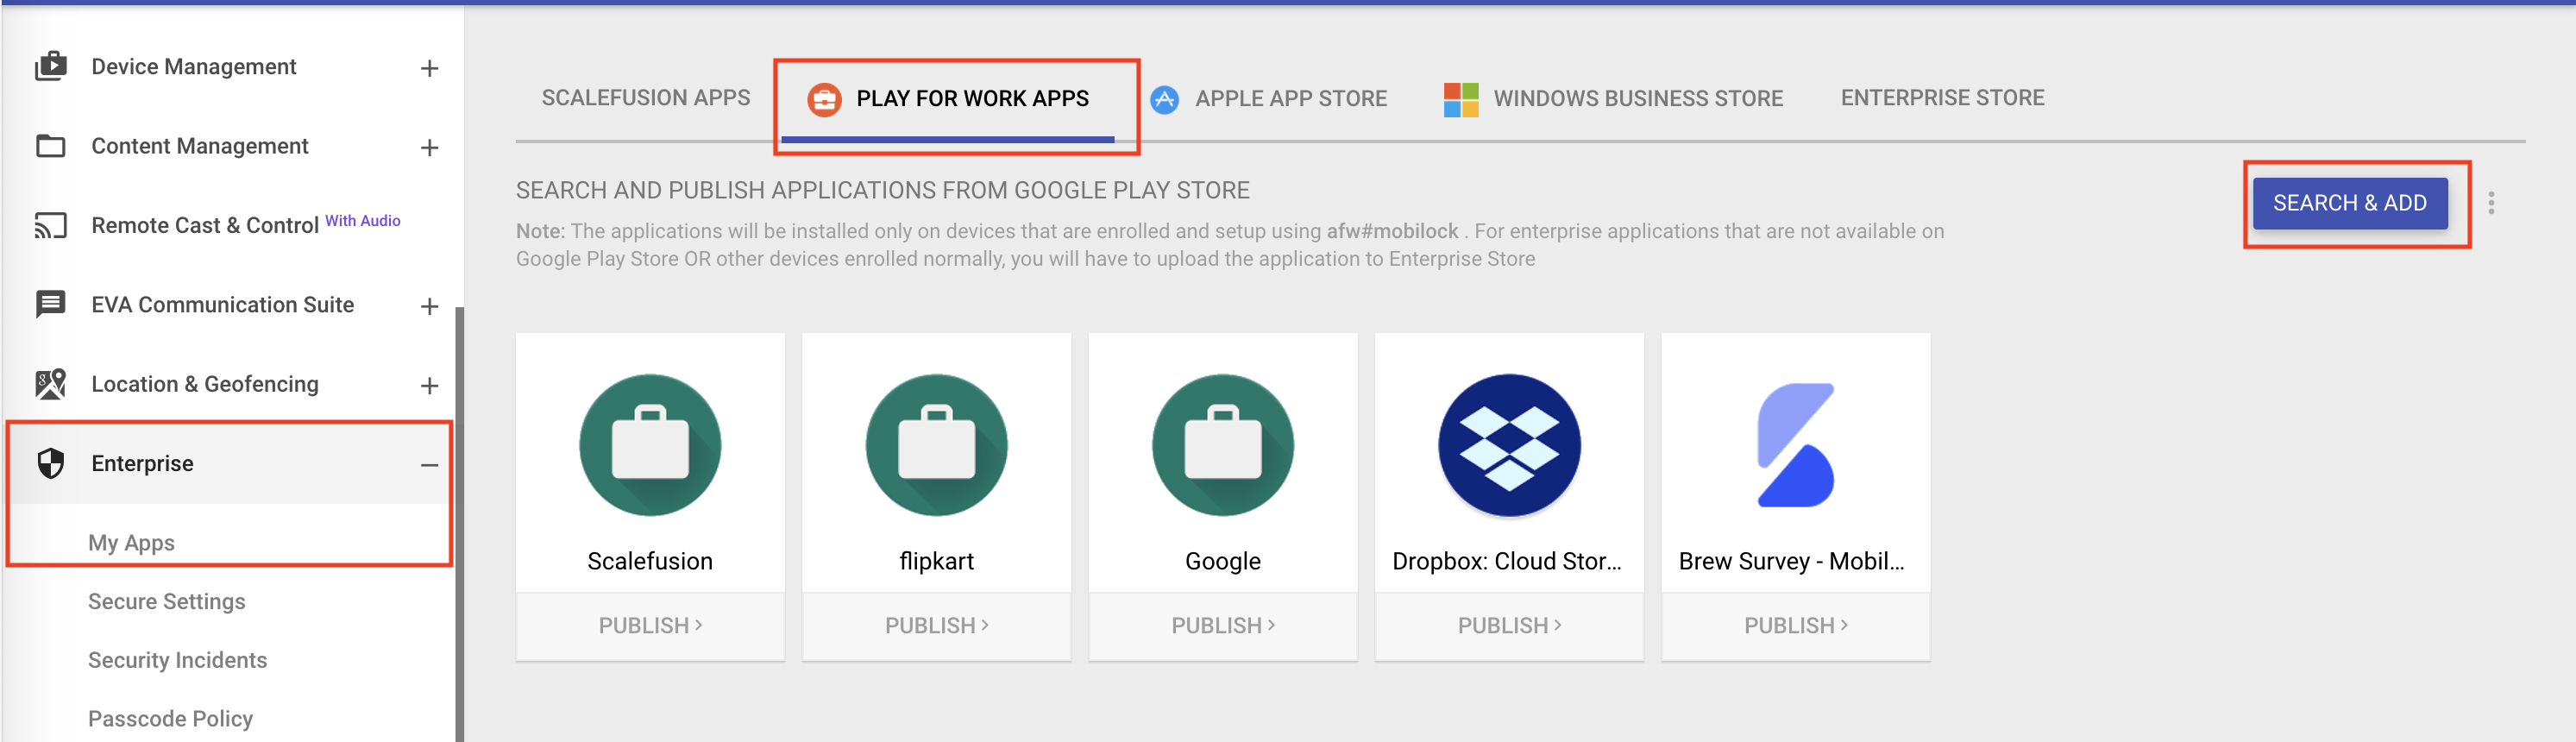The height and width of the screenshot is (742, 2576).
Task: Click the 'With Audio' label
Action: pos(363,220)
